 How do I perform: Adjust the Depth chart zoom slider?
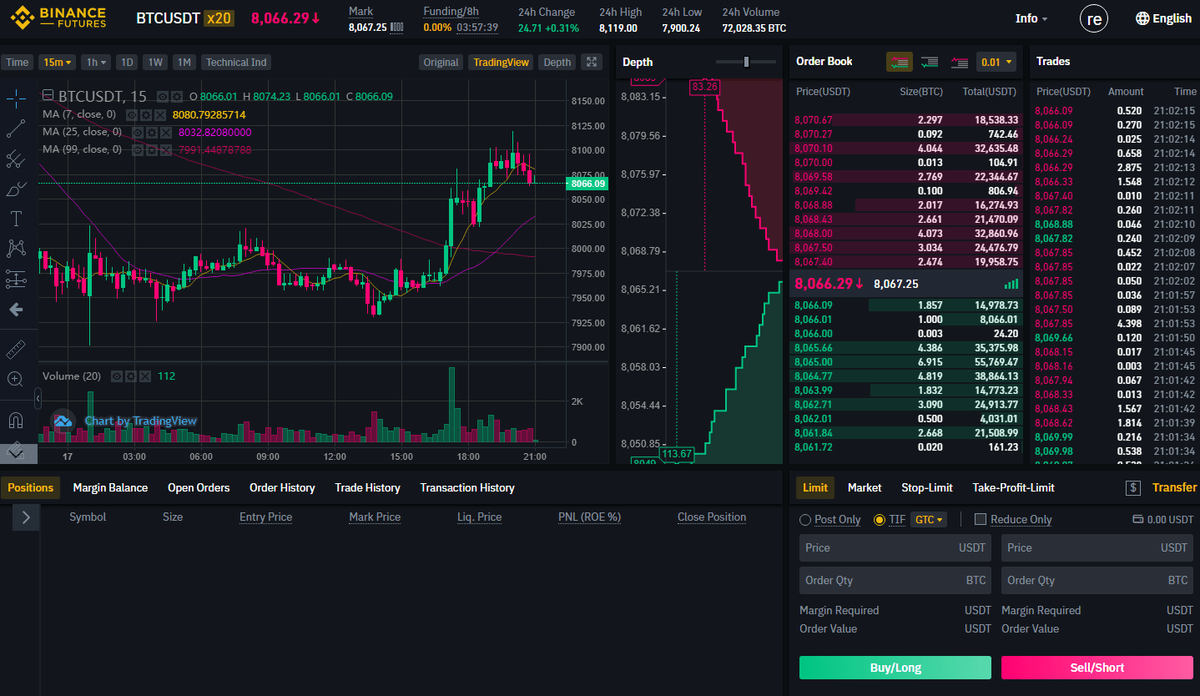click(747, 62)
